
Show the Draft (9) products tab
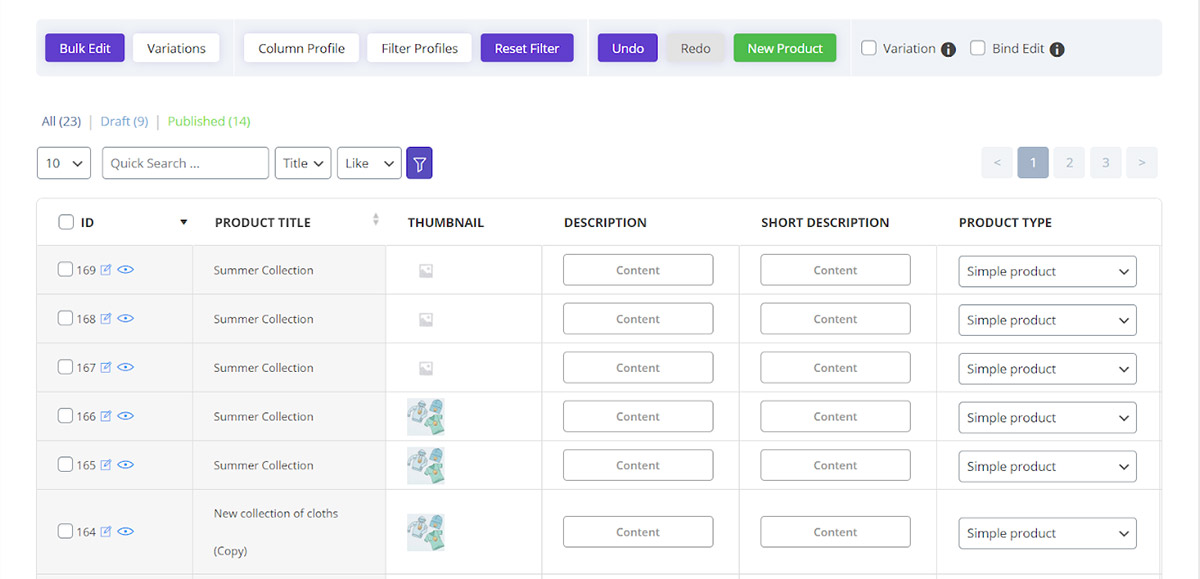tap(124, 121)
